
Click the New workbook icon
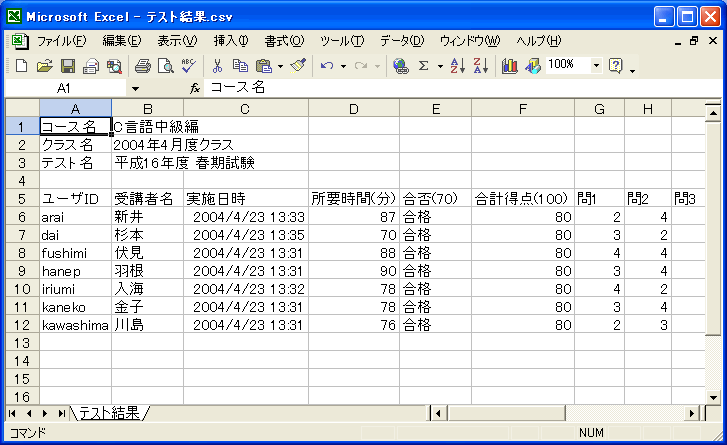[21, 66]
